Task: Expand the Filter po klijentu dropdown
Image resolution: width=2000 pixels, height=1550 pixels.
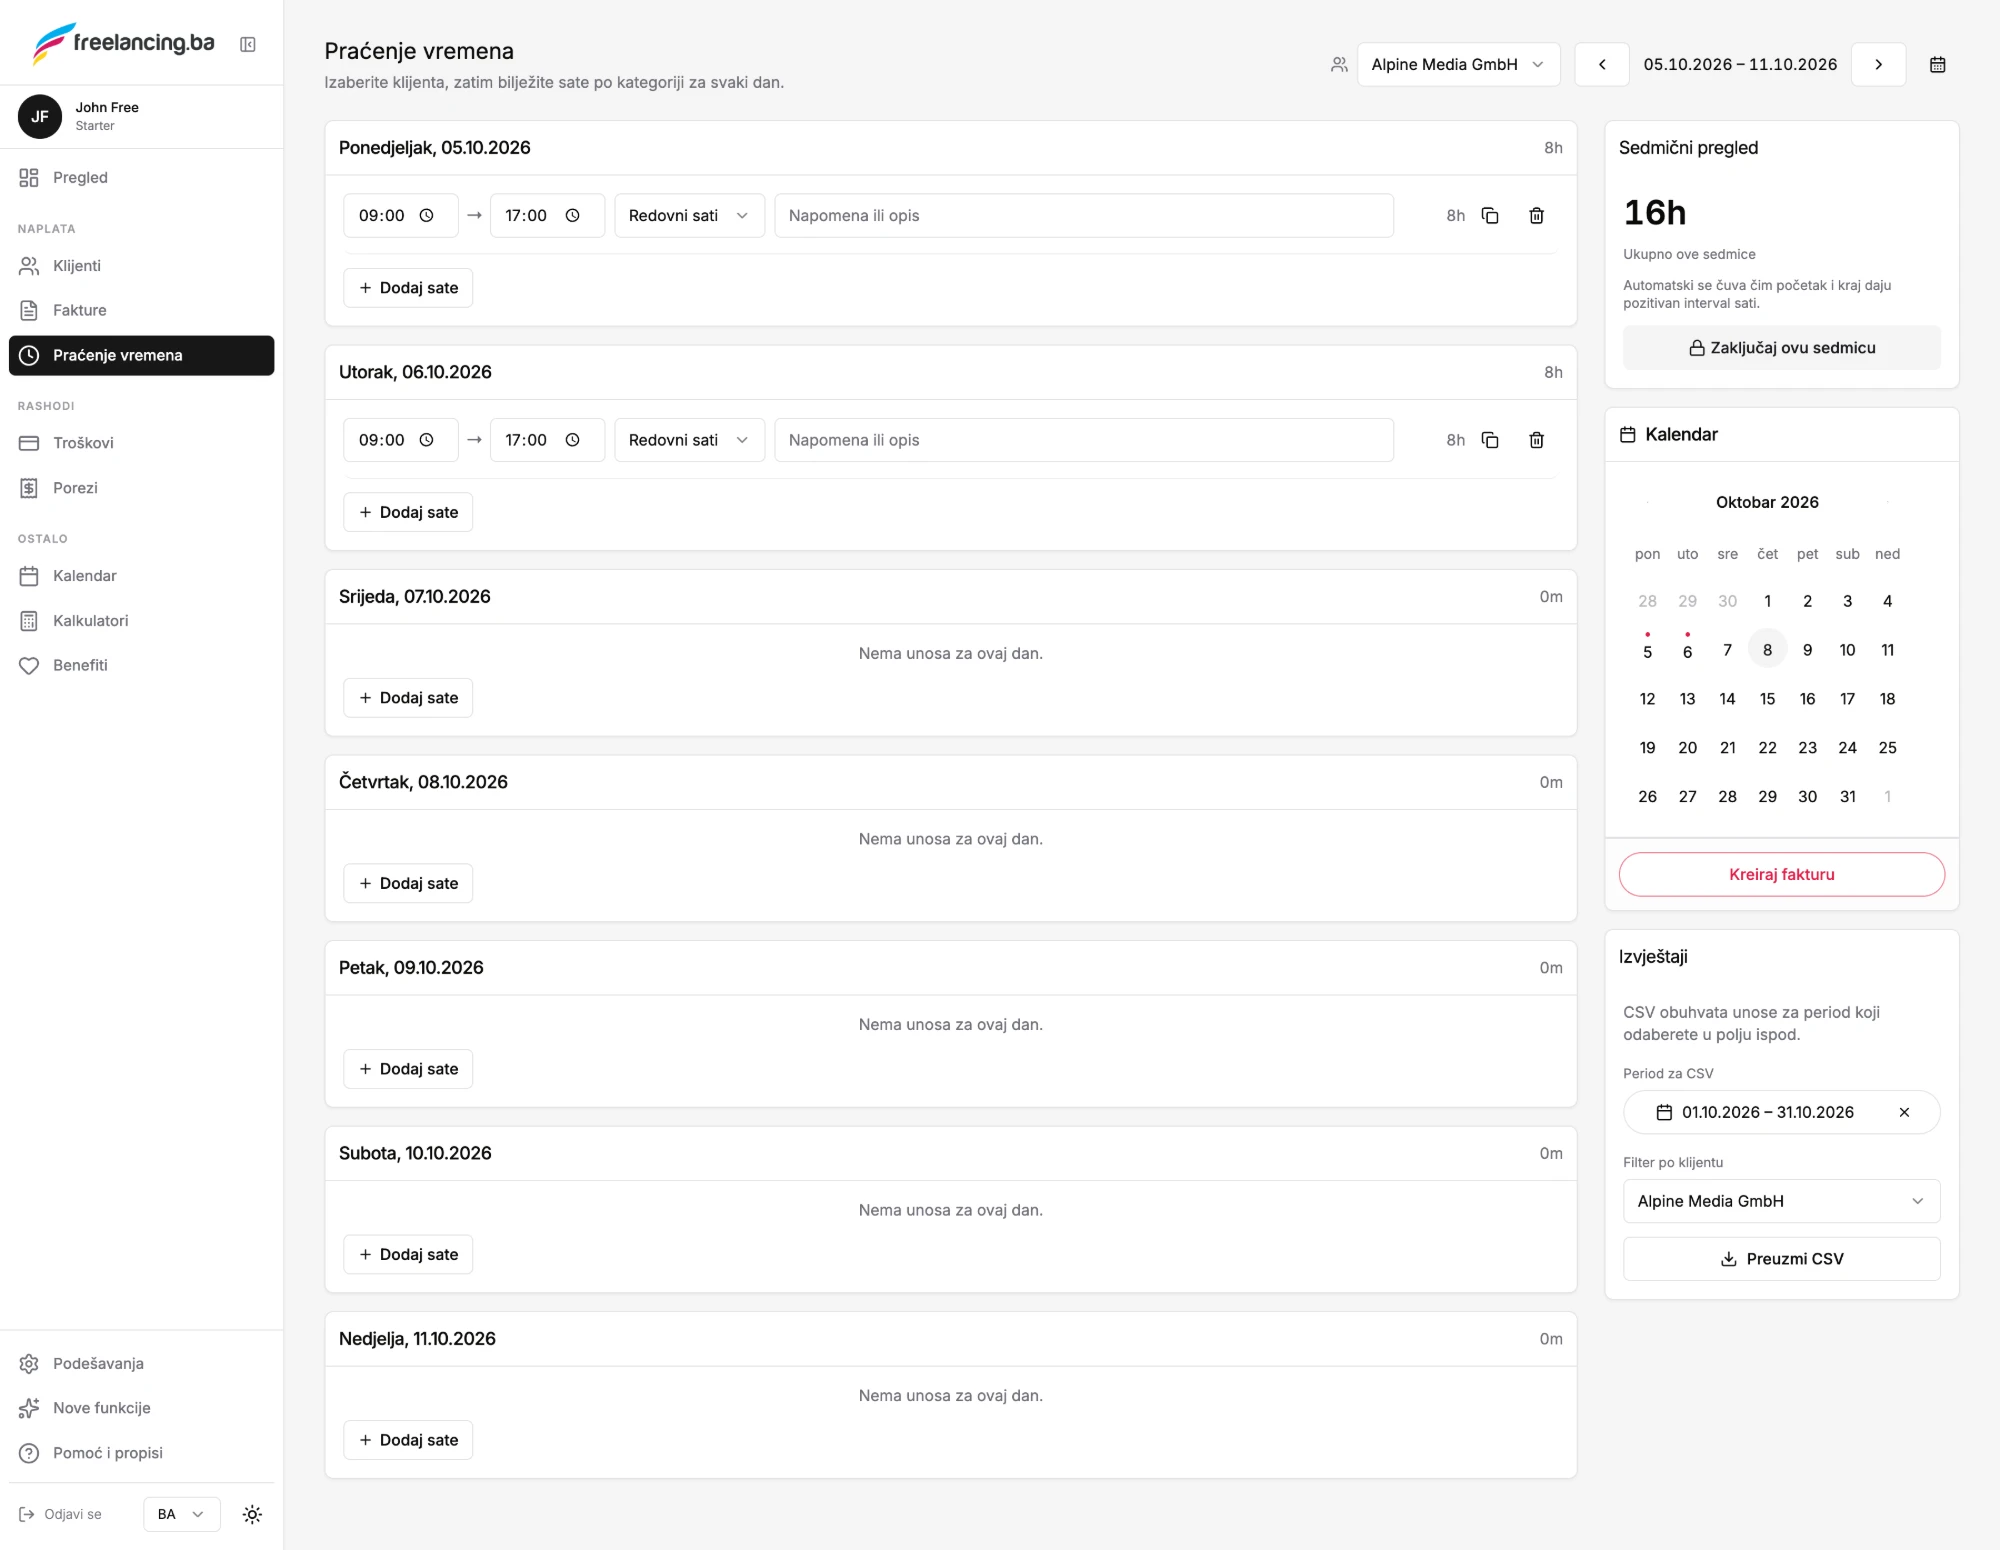Action: [x=1781, y=1201]
